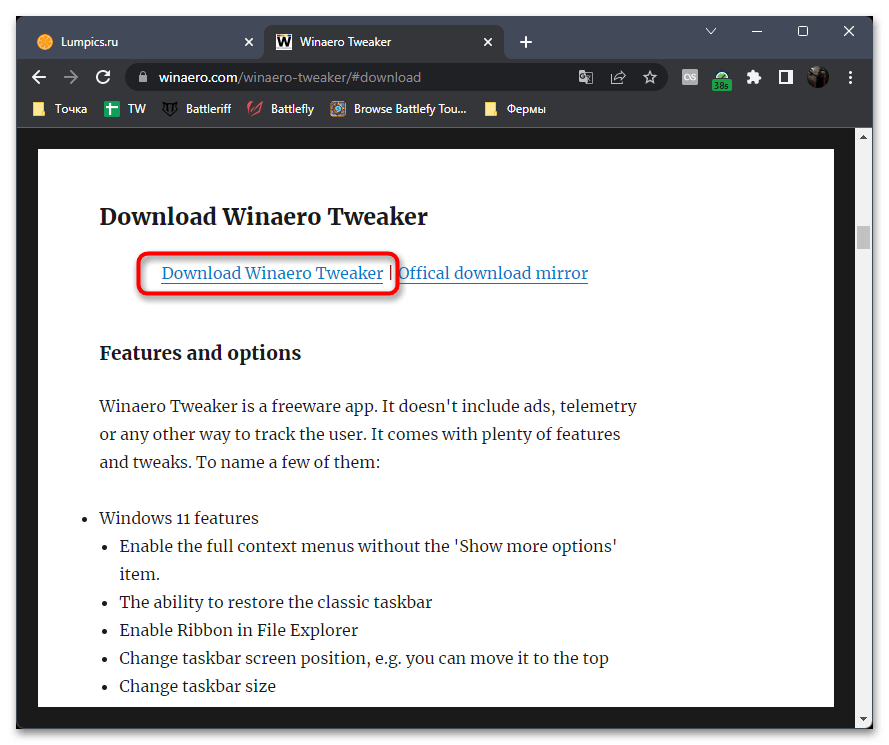Click the scrollbar down arrow
The height and width of the screenshot is (745, 889).
click(x=863, y=719)
